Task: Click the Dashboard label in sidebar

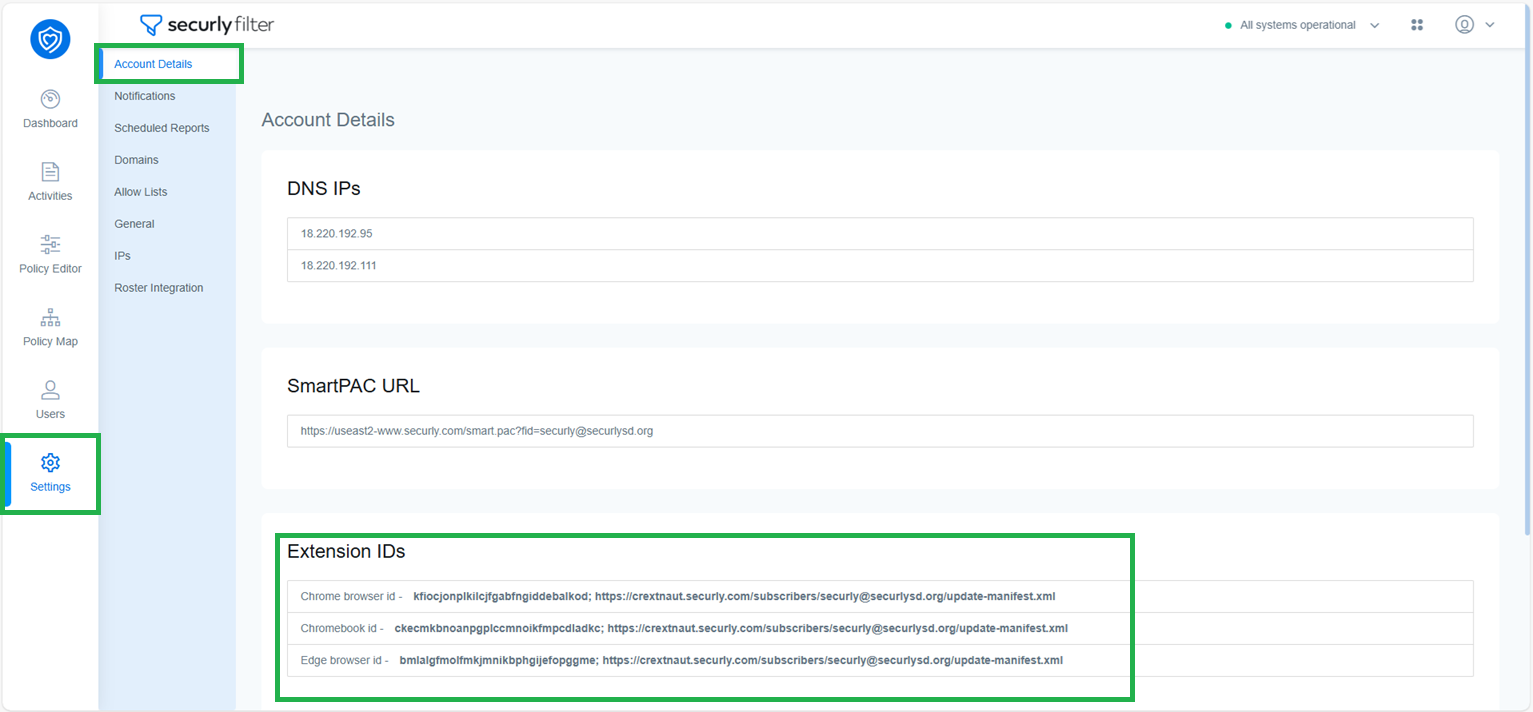Action: (50, 124)
